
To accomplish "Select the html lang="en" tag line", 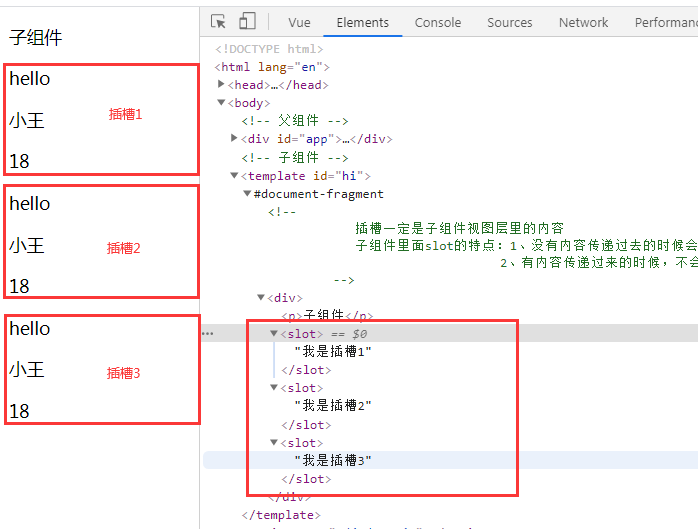I will (271, 67).
